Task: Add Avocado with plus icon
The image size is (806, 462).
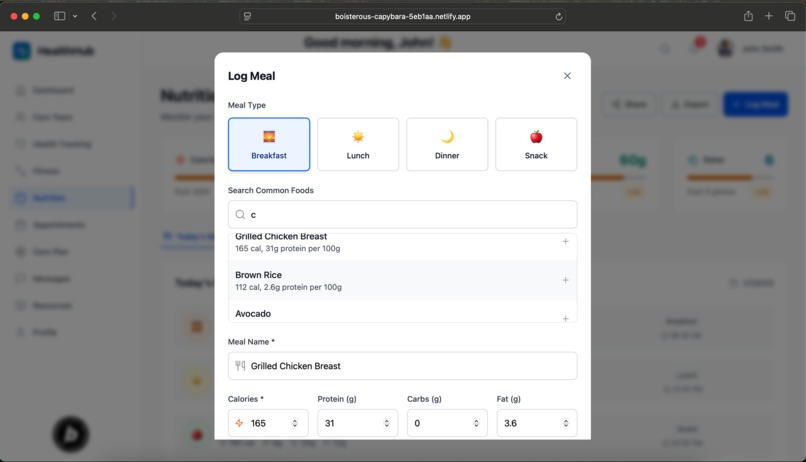Action: point(565,318)
